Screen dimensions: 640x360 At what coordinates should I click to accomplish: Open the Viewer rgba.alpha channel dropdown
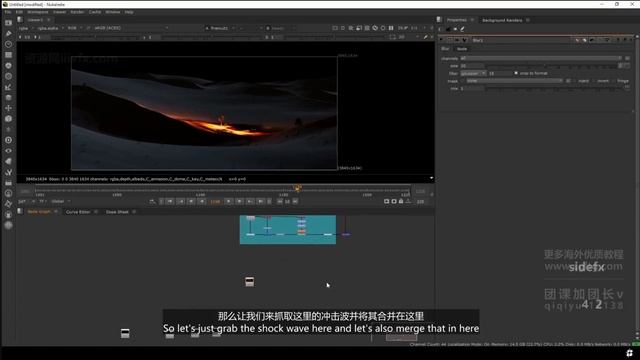(51, 28)
